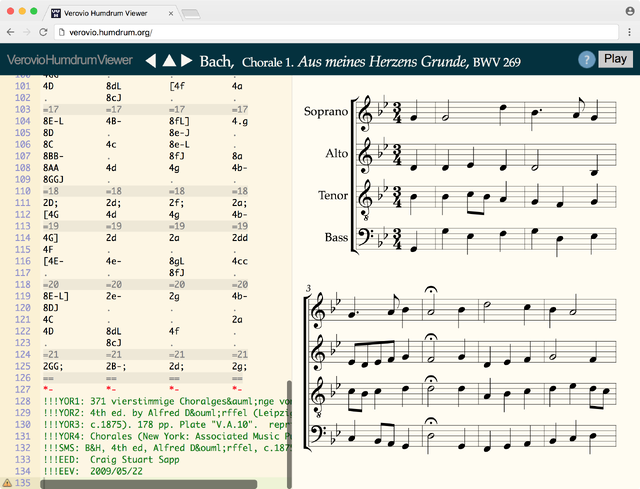The width and height of the screenshot is (640, 489).
Task: Go to the next chorale with right arrow
Action: (186, 61)
